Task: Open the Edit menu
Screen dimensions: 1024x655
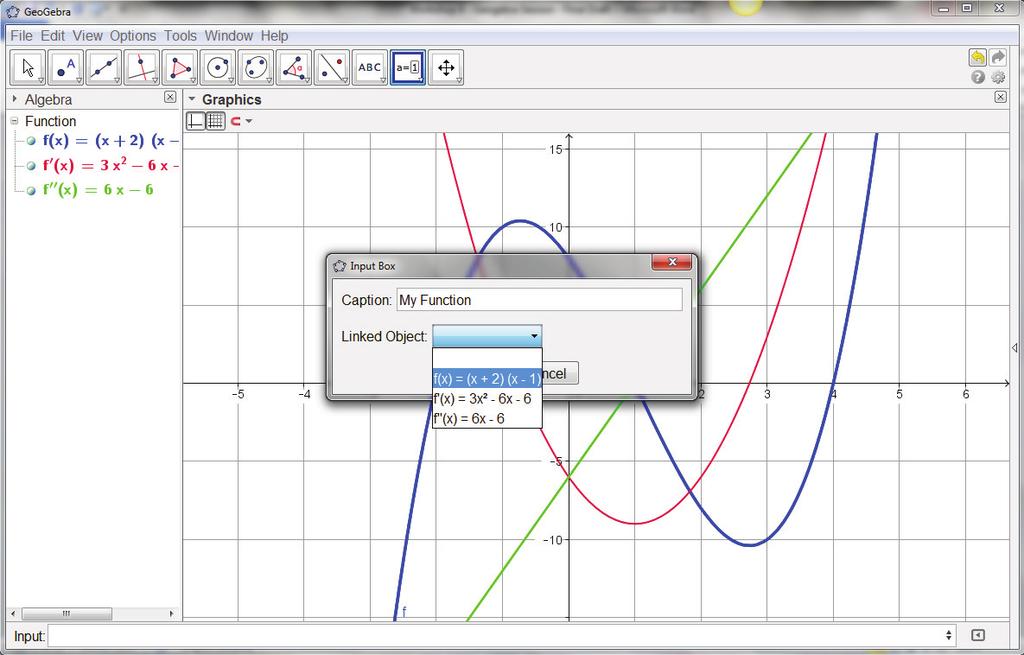Action: tap(52, 35)
